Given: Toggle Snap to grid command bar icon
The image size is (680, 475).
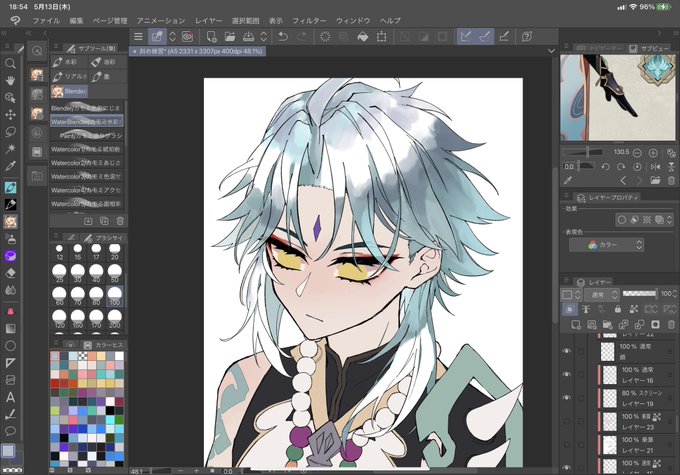Looking at the screenshot, I should tap(503, 37).
